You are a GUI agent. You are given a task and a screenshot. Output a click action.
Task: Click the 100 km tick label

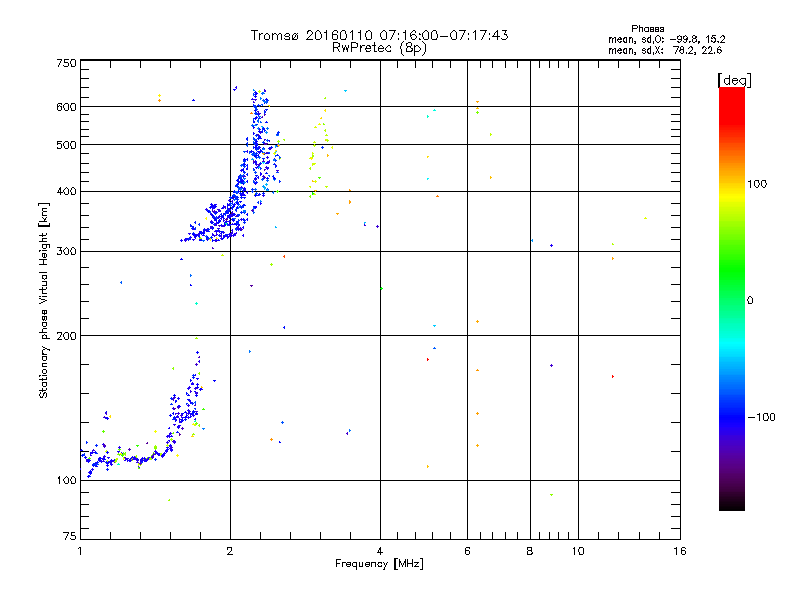coord(66,480)
